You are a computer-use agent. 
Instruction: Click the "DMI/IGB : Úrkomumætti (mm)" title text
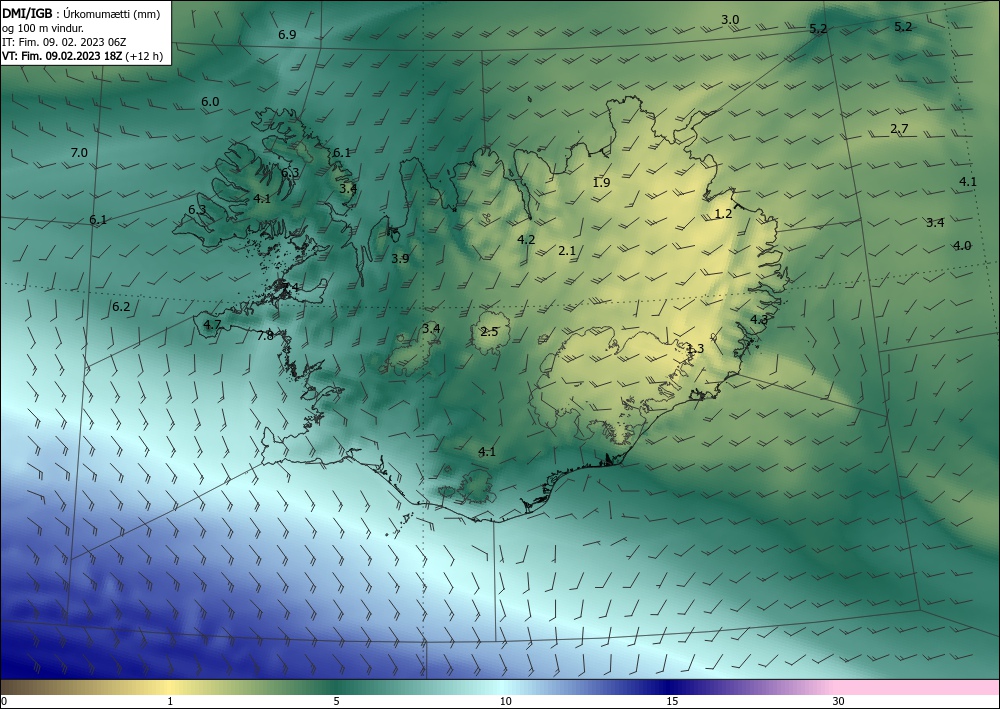click(81, 14)
